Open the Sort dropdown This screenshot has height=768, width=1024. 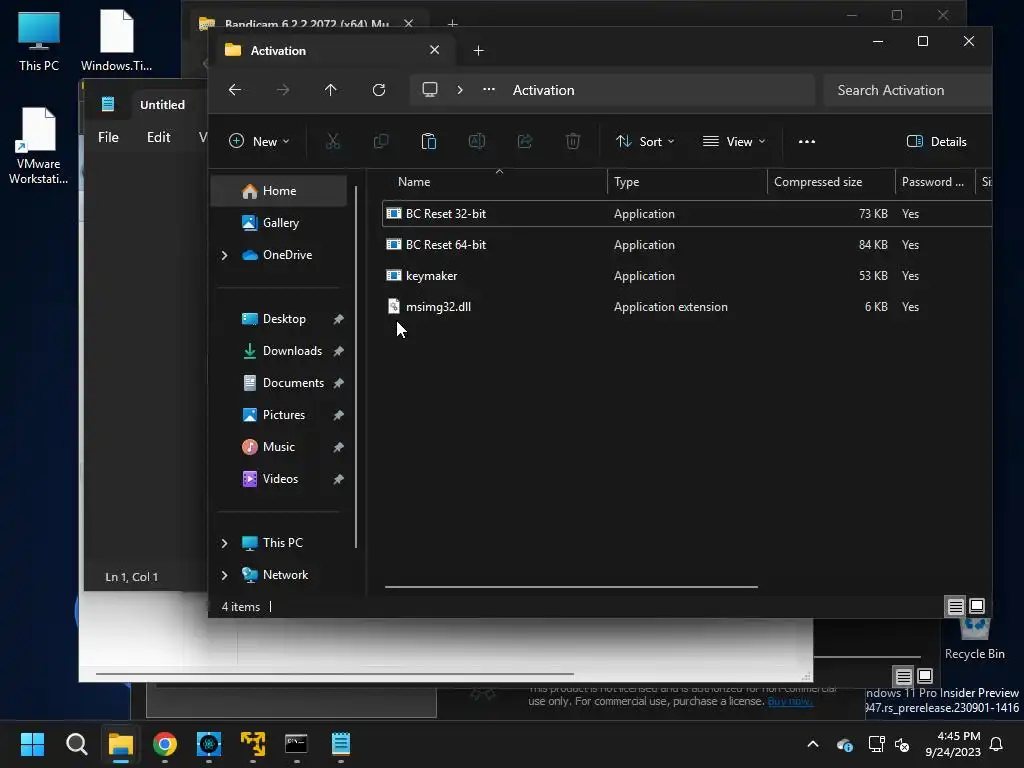645,141
